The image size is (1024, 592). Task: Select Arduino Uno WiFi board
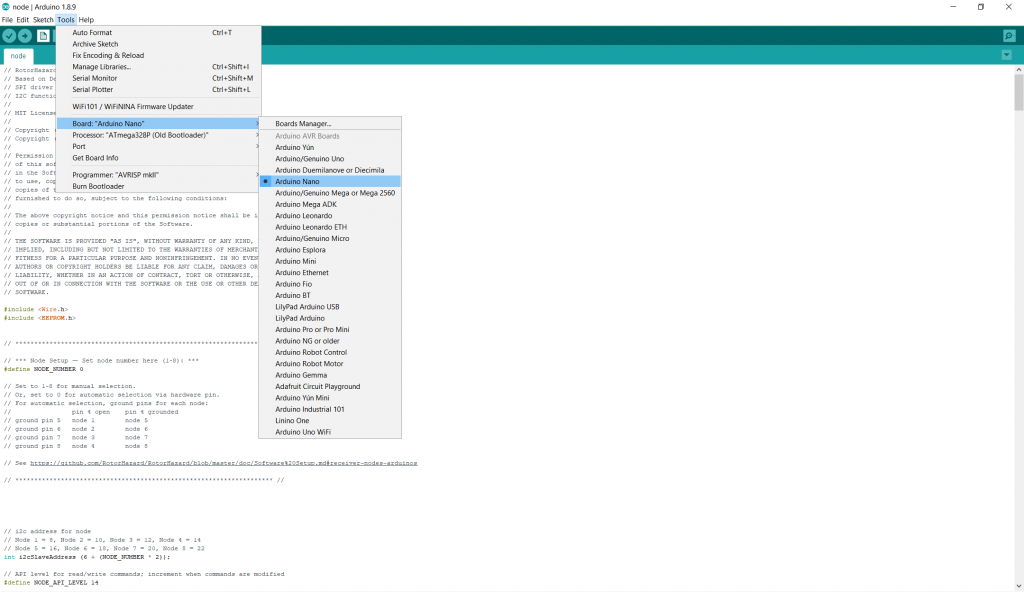(x=330, y=432)
